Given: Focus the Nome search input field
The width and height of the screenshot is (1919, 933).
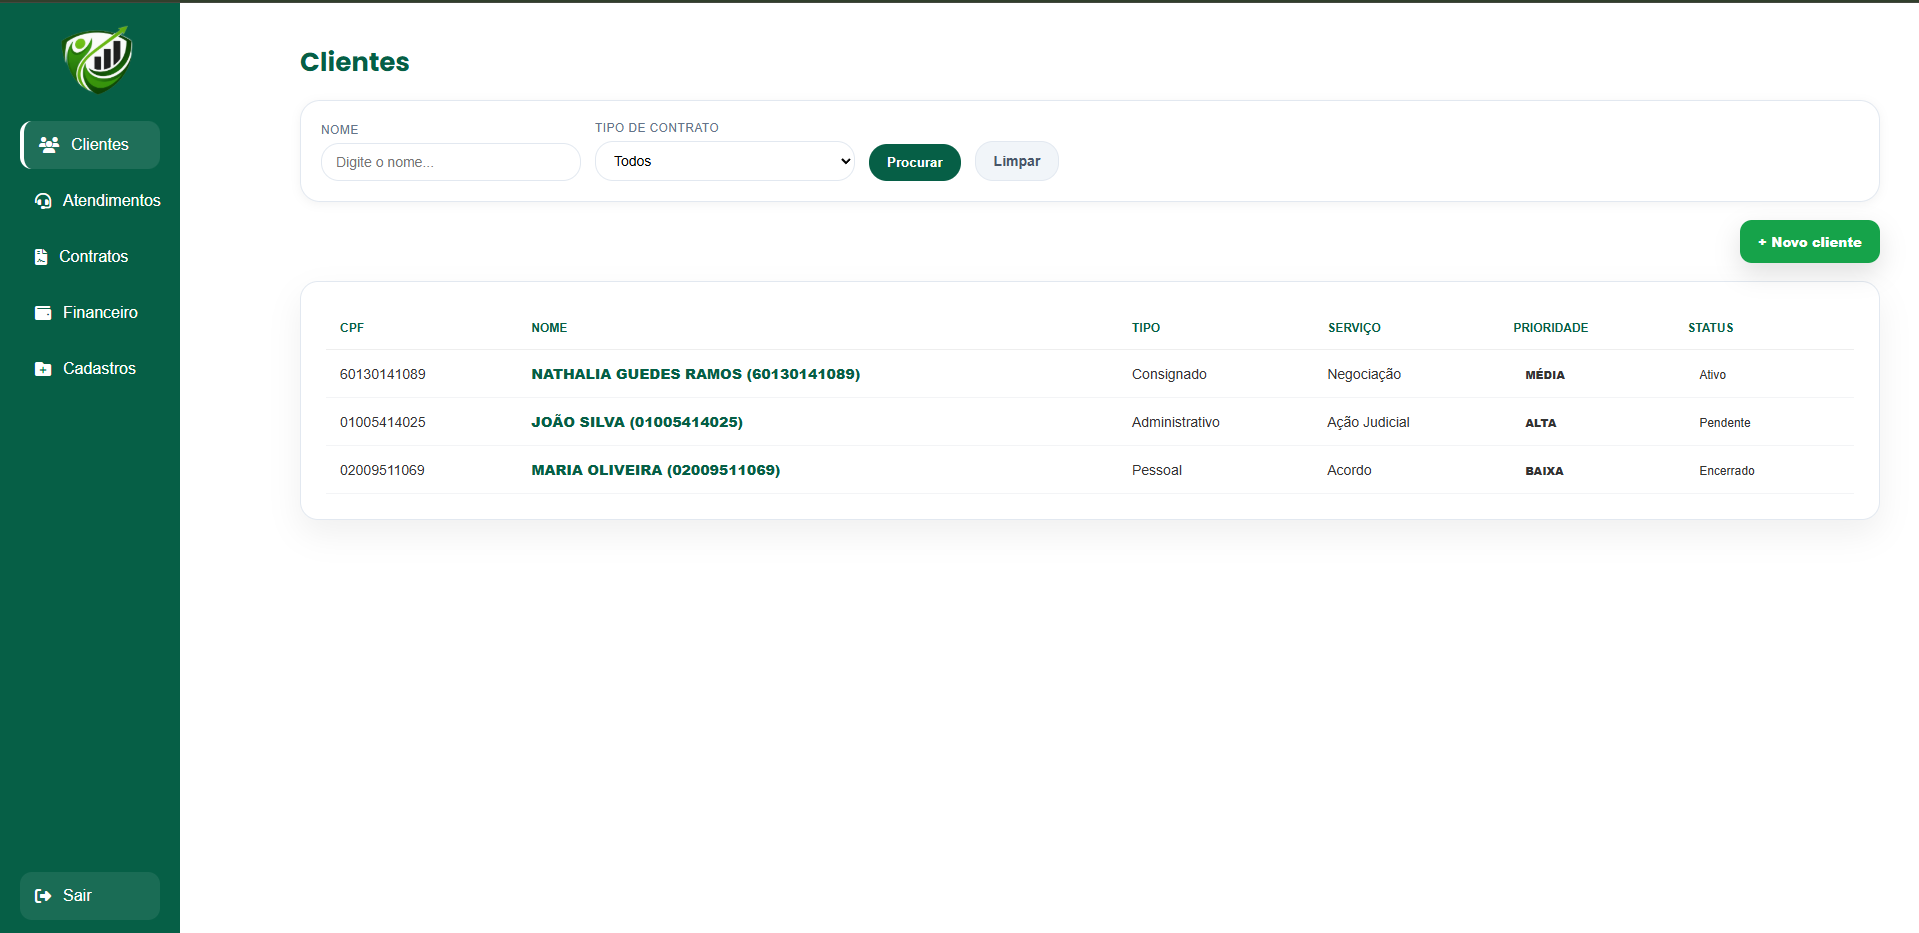Looking at the screenshot, I should point(451,162).
